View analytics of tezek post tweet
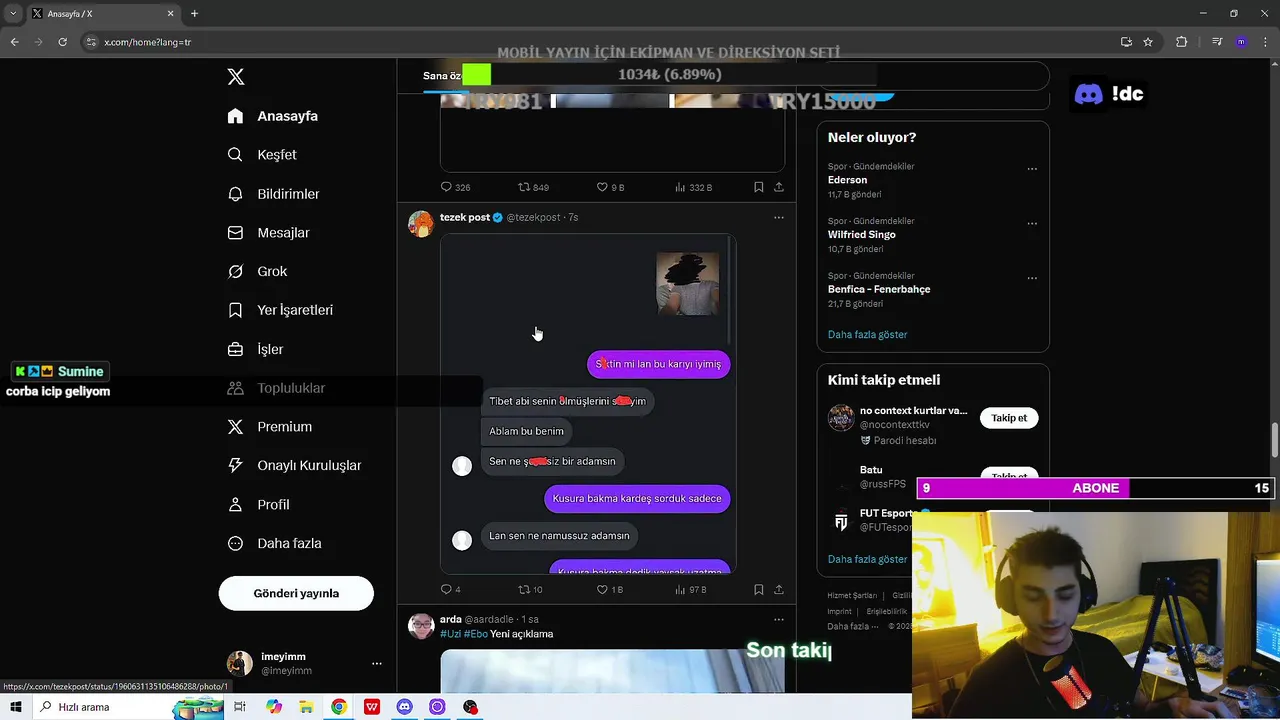The image size is (1280, 720). tap(691, 590)
